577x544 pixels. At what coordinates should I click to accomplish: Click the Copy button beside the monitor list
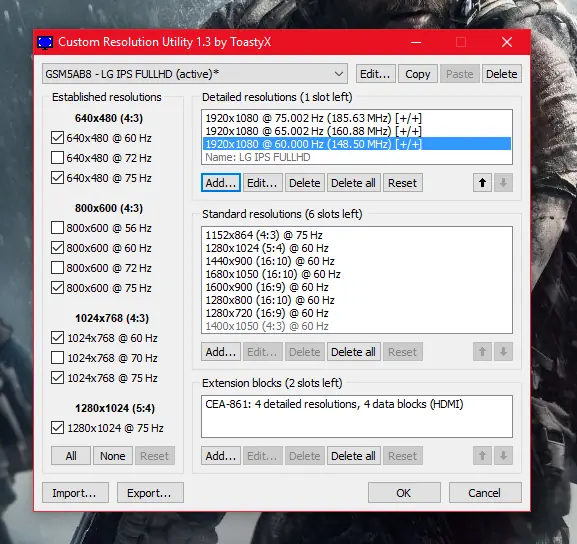pos(418,74)
